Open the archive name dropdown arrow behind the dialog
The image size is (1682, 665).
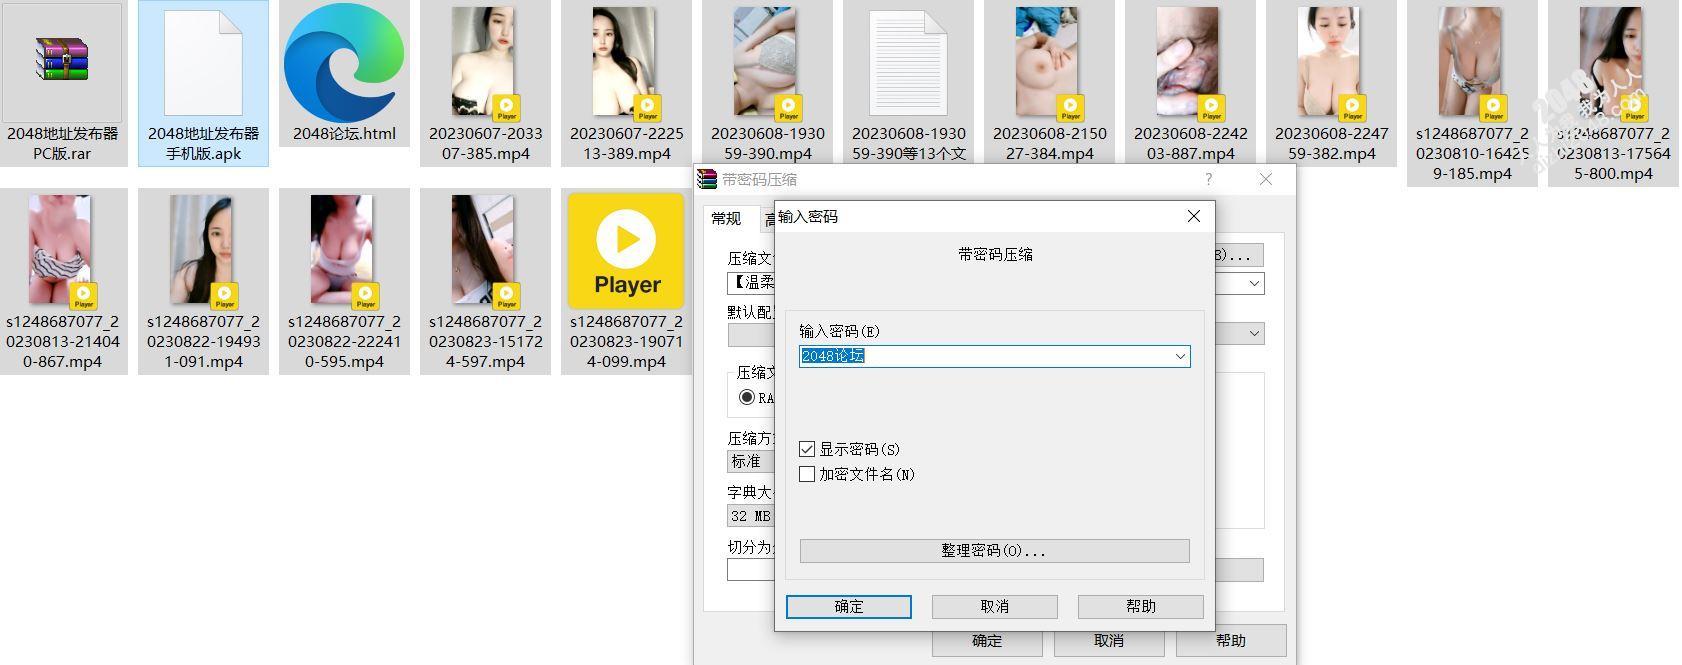(x=1254, y=284)
